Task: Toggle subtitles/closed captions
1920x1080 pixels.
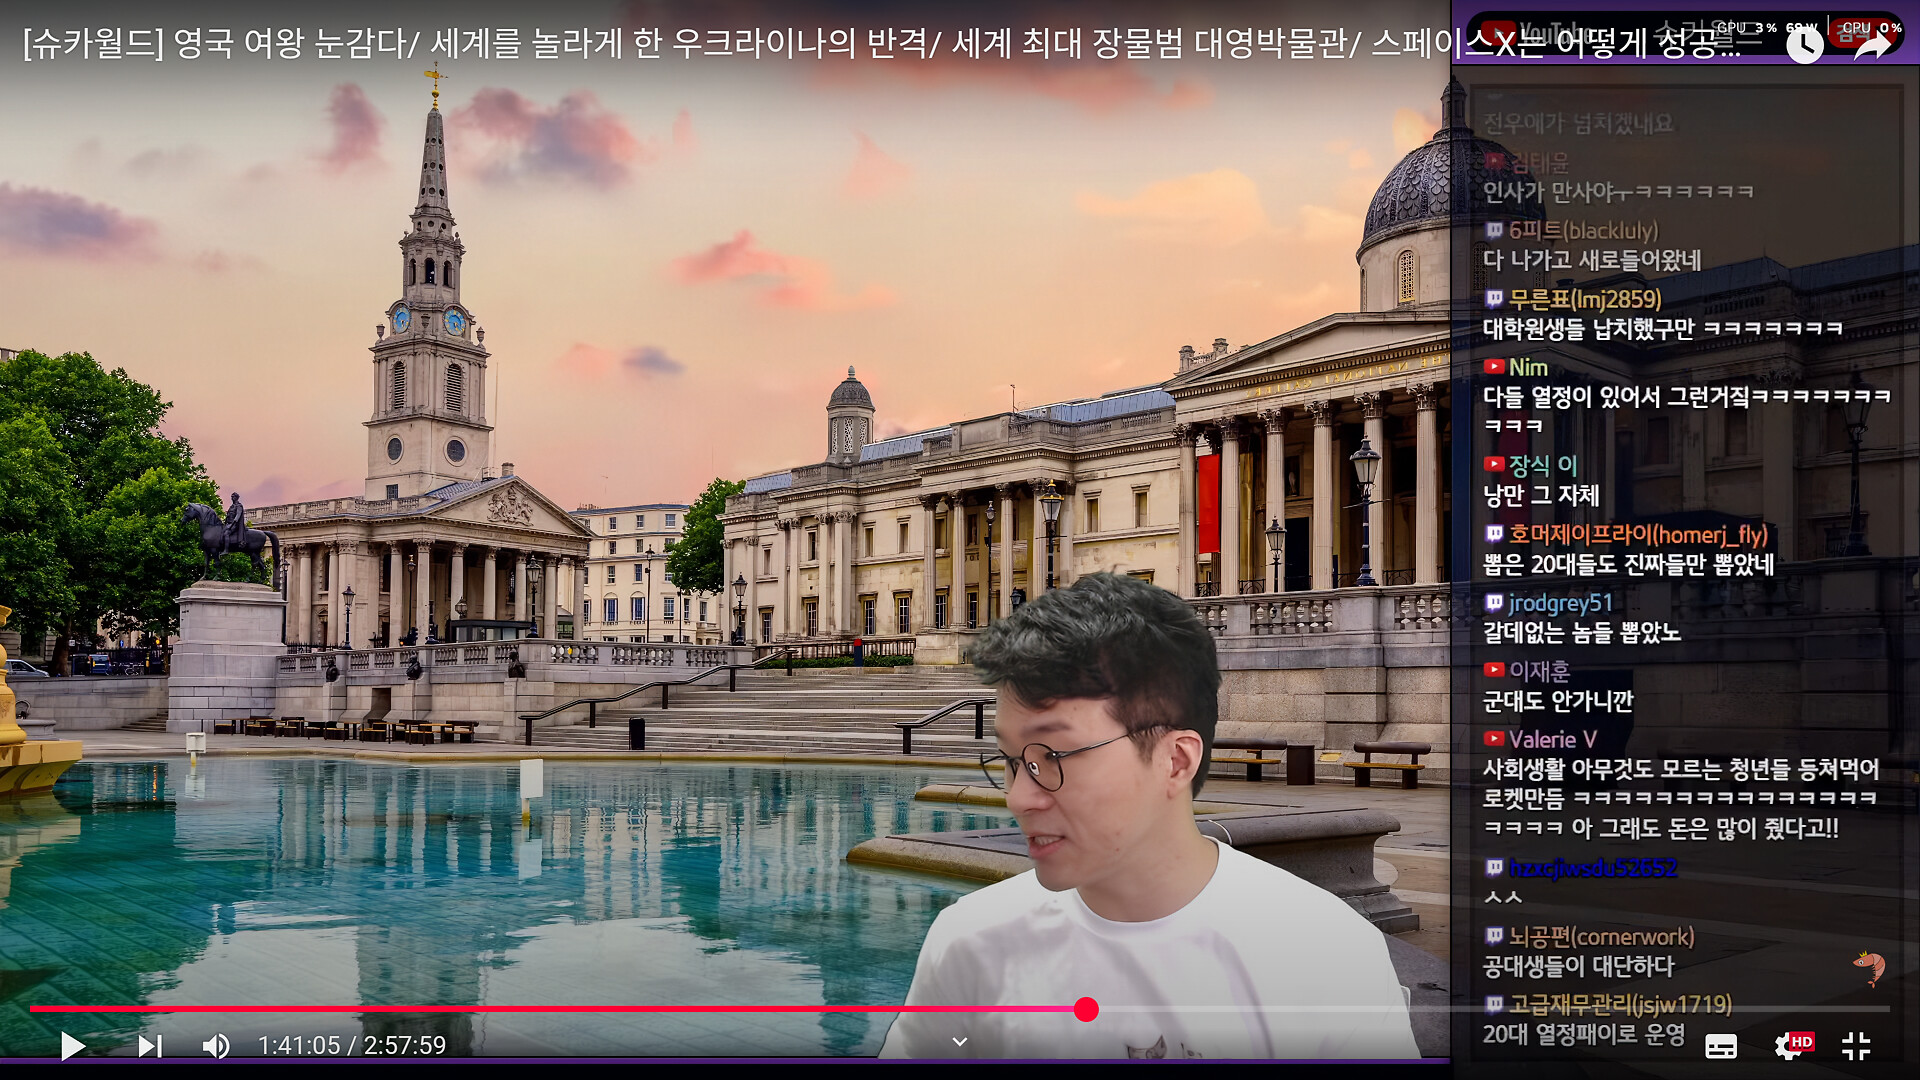Action: (1721, 1046)
